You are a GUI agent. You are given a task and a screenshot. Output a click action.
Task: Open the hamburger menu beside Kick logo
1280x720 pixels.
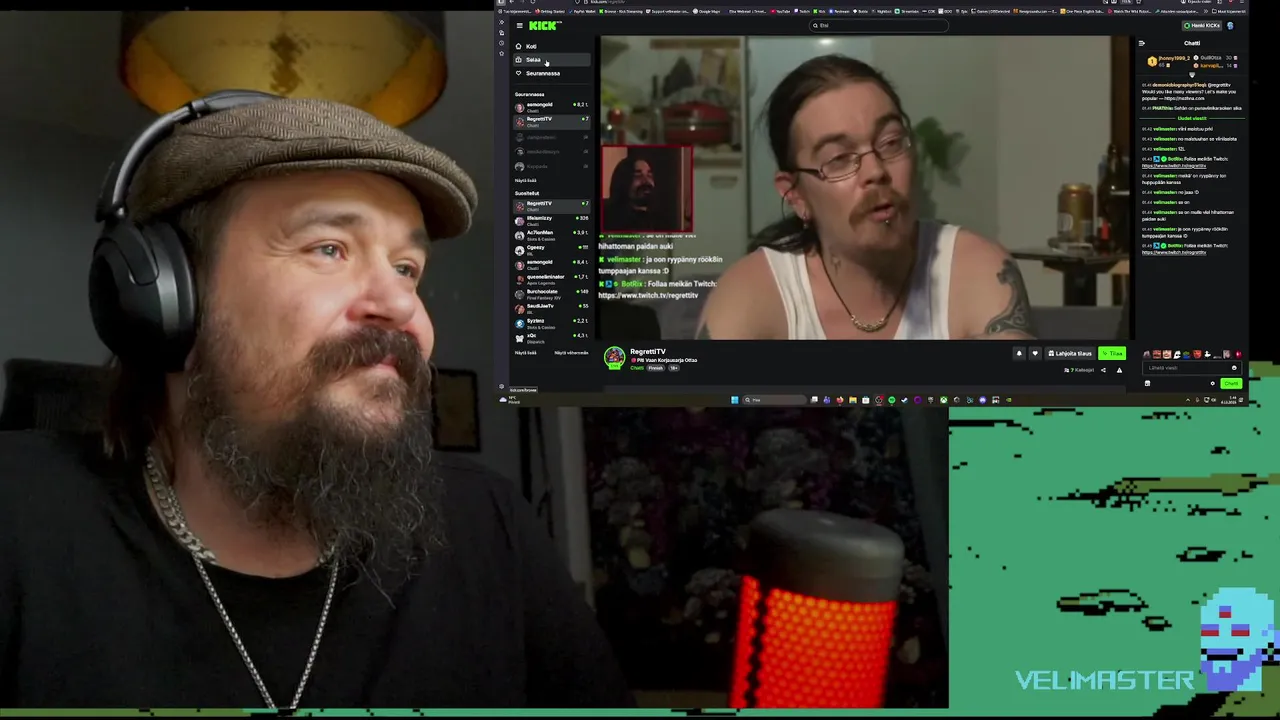pos(519,26)
